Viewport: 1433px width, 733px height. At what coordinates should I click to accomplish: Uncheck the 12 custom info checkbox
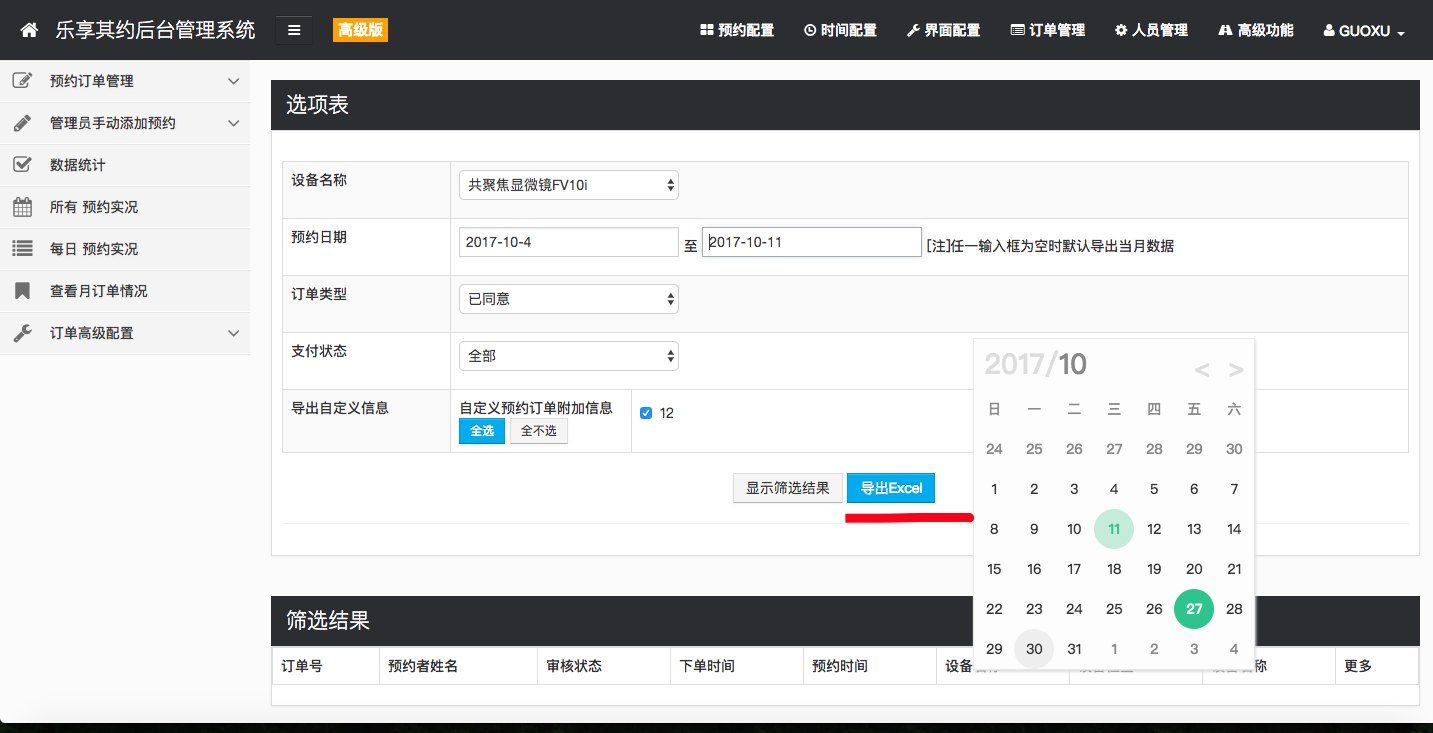pyautogui.click(x=646, y=412)
